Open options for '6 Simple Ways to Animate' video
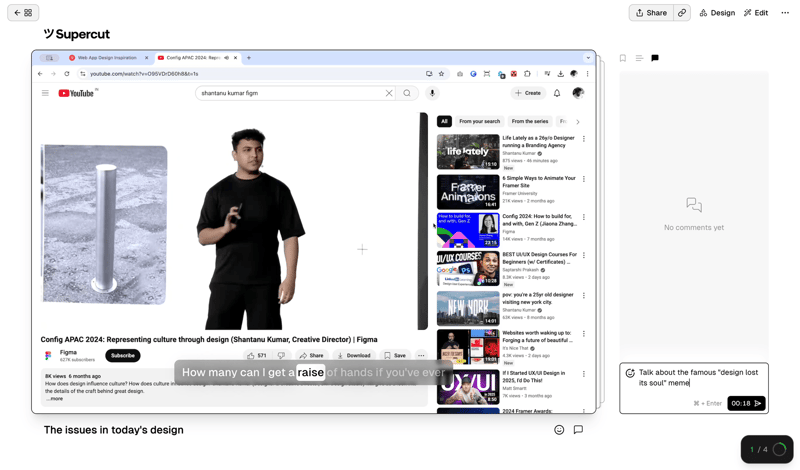The width and height of the screenshot is (800, 470). tap(584, 179)
